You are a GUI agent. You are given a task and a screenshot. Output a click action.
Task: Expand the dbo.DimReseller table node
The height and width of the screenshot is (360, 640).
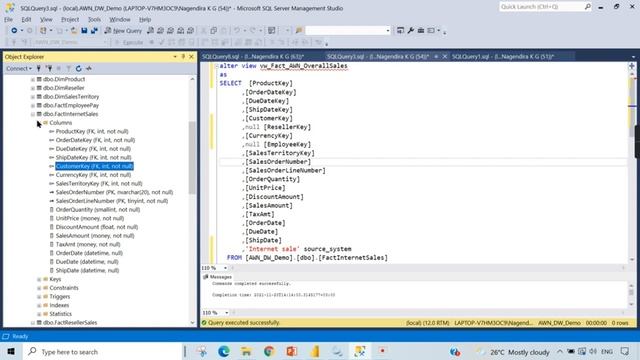33,88
